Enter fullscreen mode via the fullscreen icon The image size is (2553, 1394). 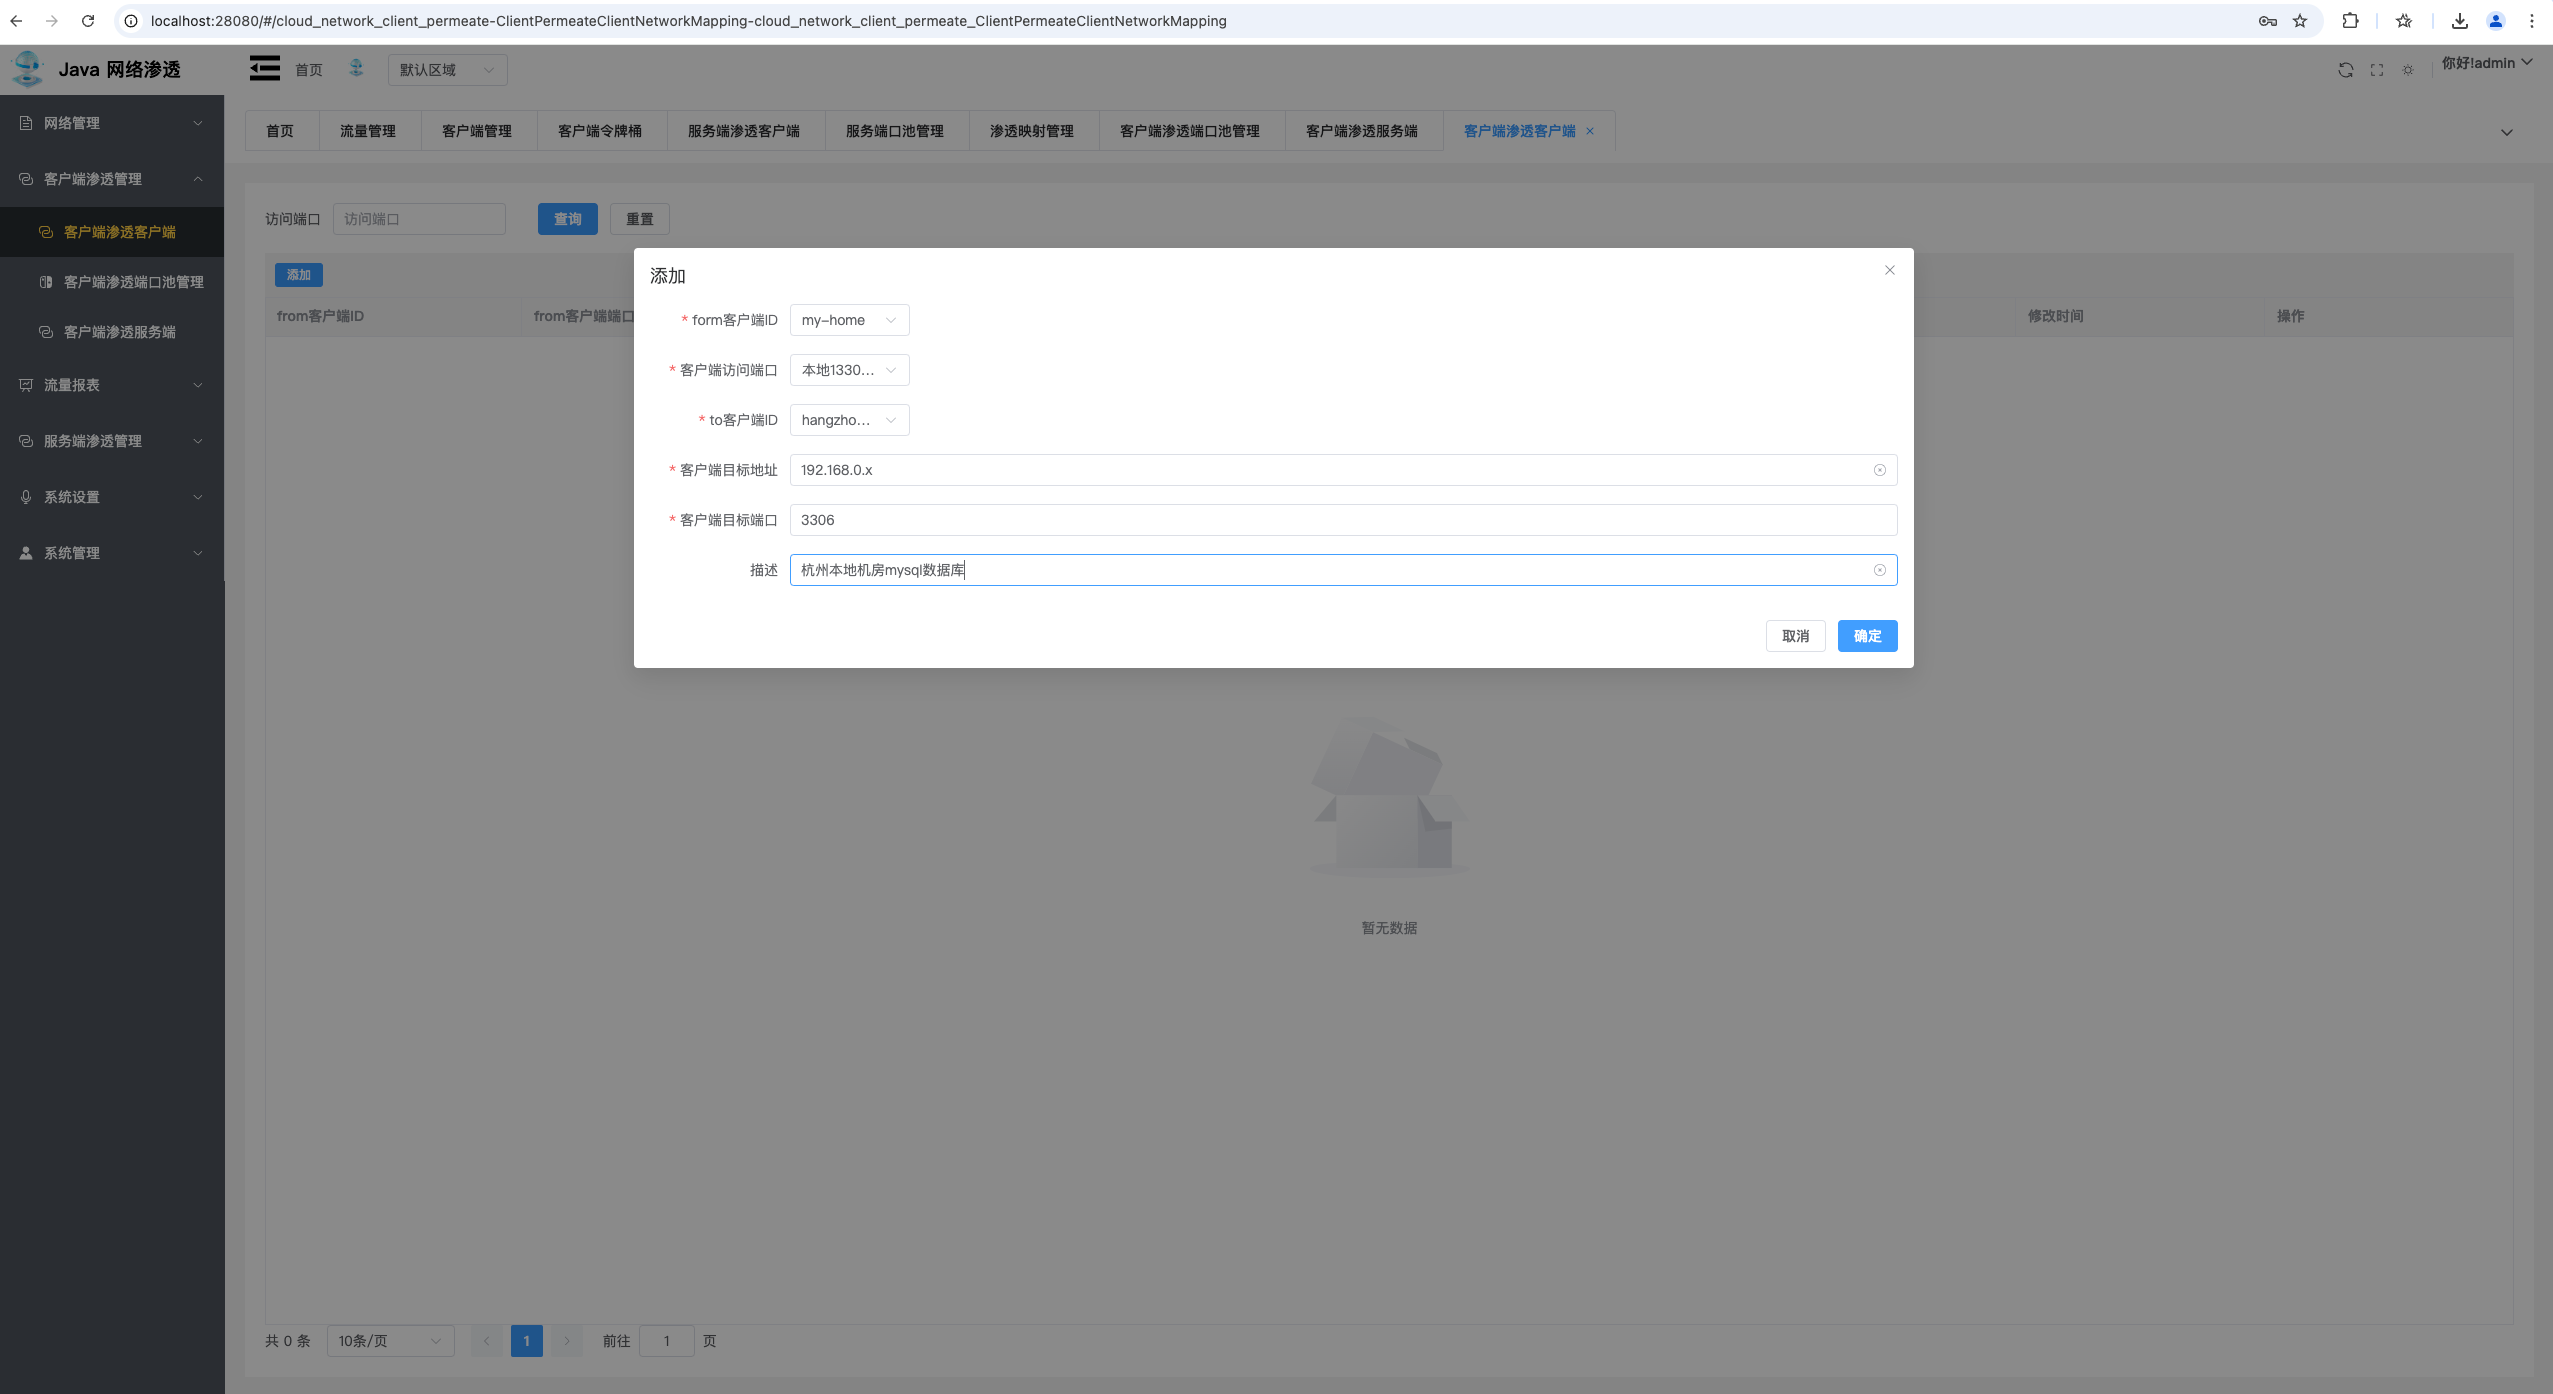[2377, 69]
